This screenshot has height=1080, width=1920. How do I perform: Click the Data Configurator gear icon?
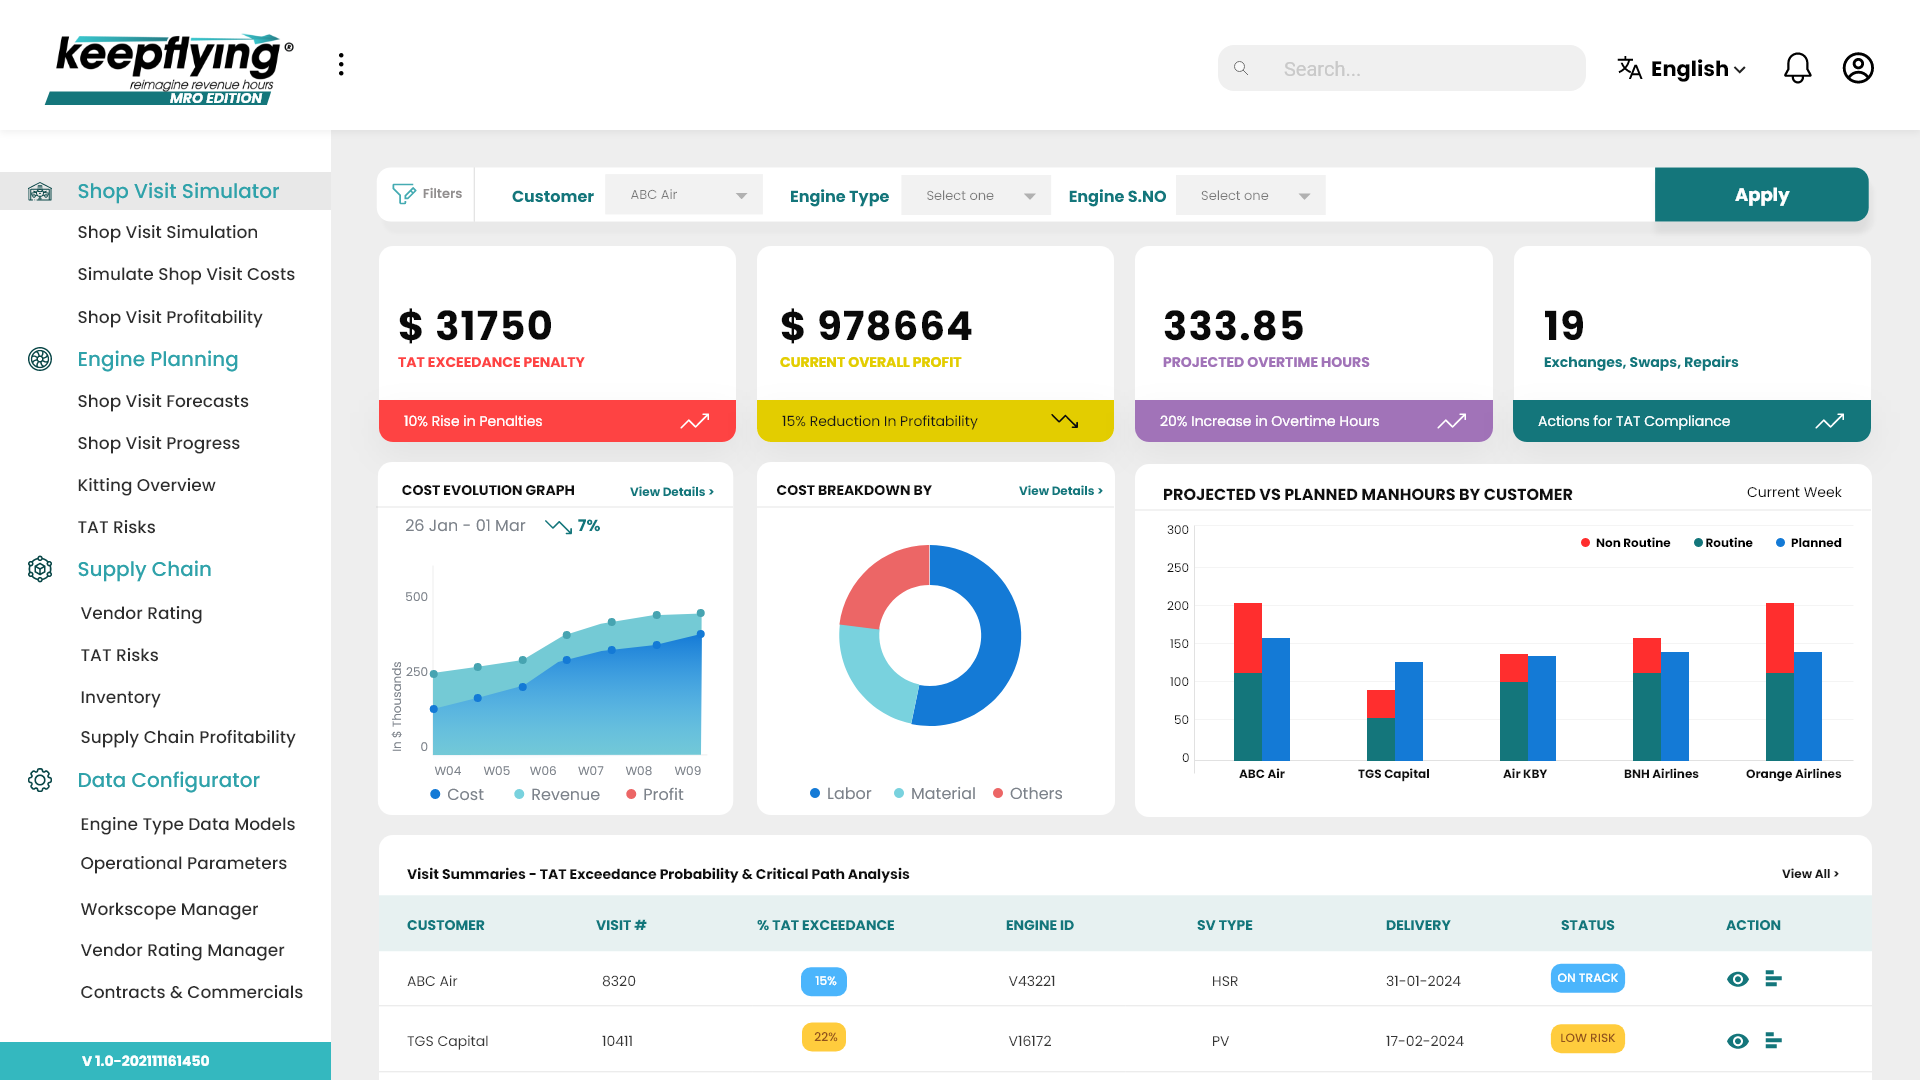click(x=40, y=781)
